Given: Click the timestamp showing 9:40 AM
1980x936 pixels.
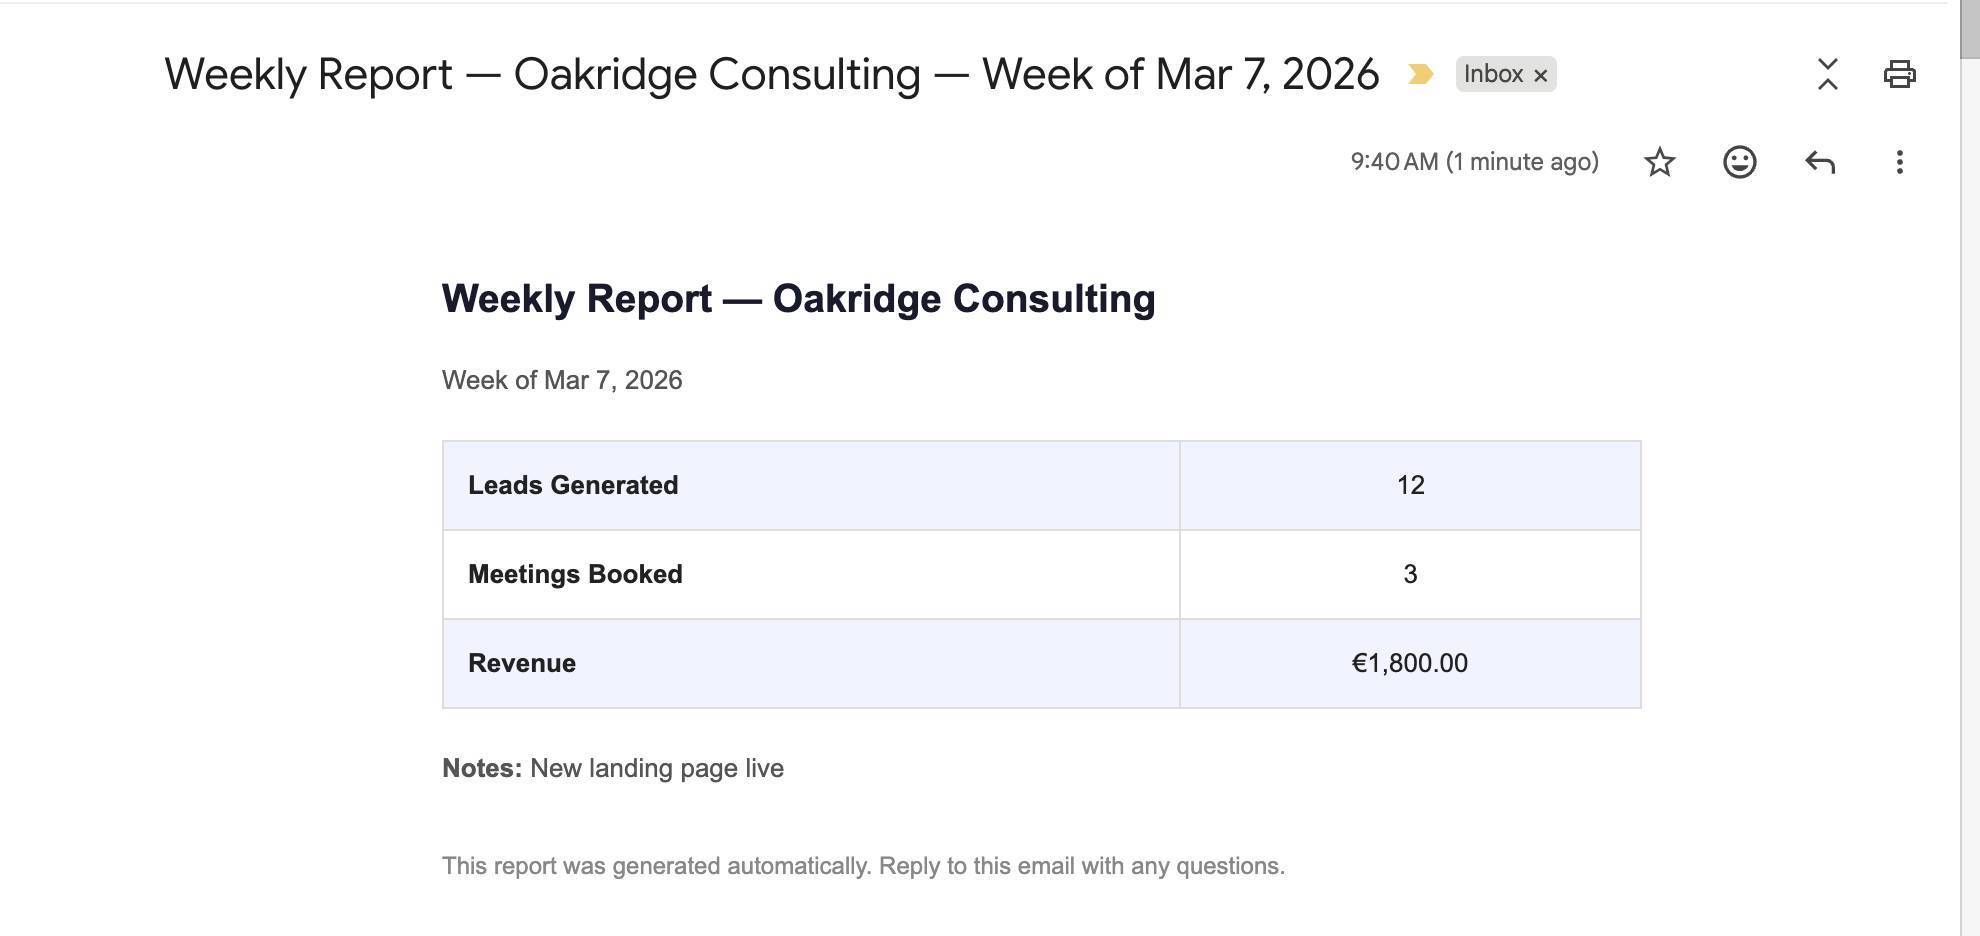Looking at the screenshot, I should pos(1473,161).
